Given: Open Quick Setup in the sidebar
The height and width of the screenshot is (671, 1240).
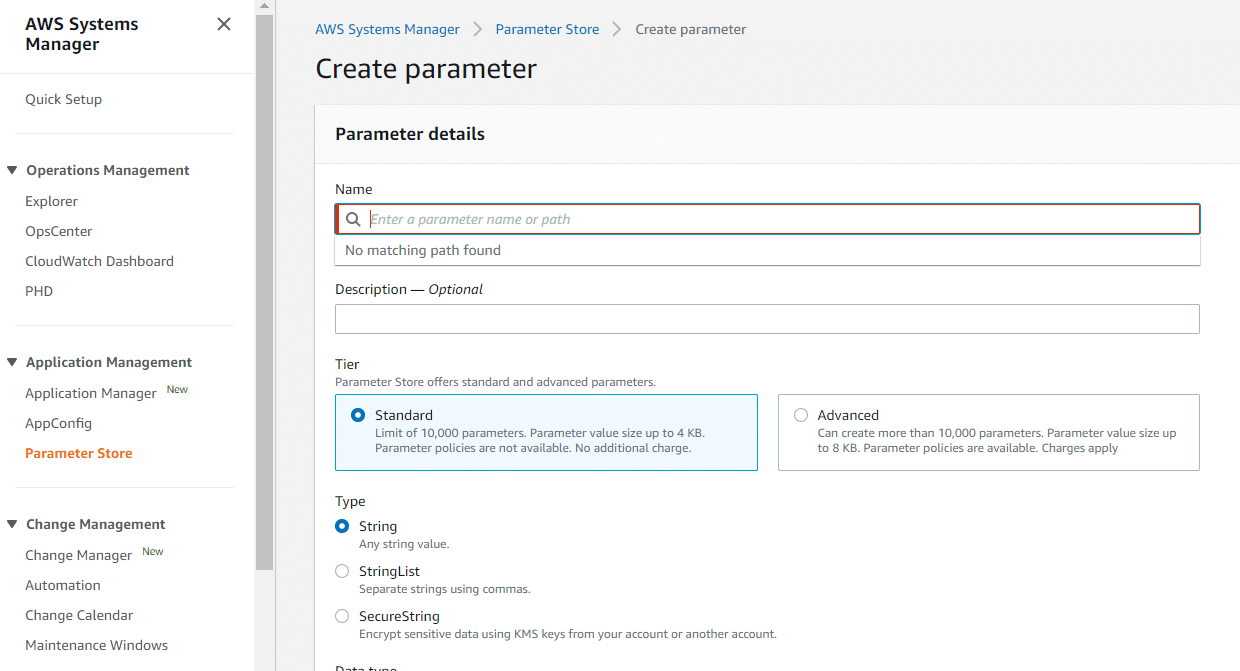Looking at the screenshot, I should point(64,99).
